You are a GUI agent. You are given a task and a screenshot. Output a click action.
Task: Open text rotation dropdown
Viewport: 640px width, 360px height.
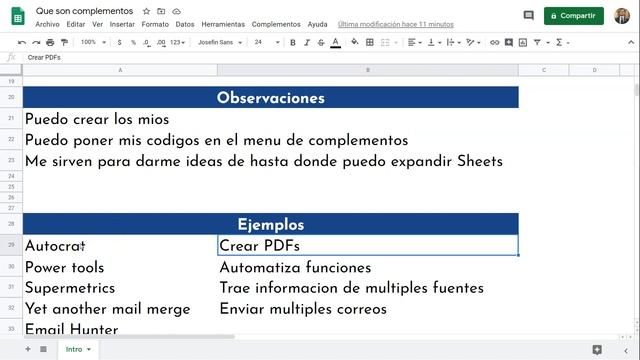(473, 42)
